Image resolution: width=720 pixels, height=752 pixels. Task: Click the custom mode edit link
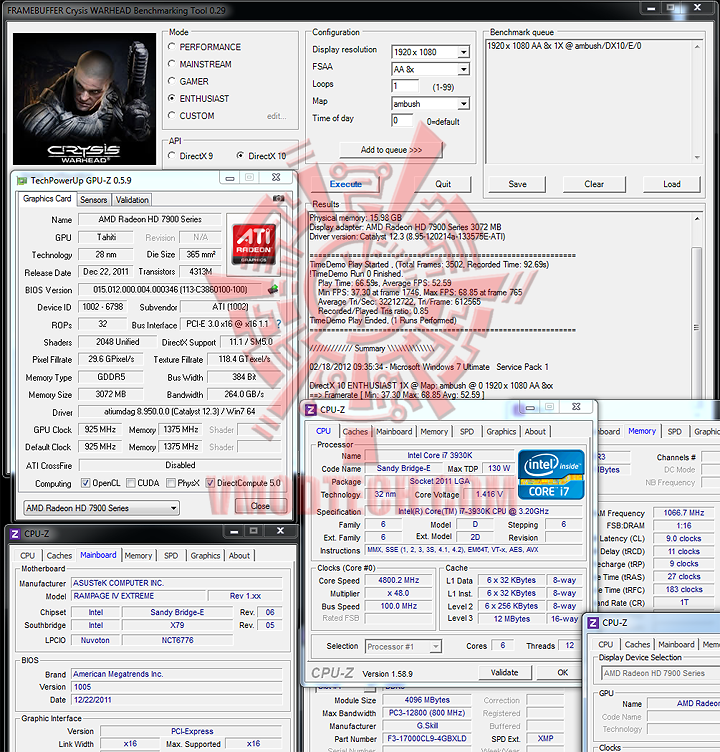(x=276, y=116)
